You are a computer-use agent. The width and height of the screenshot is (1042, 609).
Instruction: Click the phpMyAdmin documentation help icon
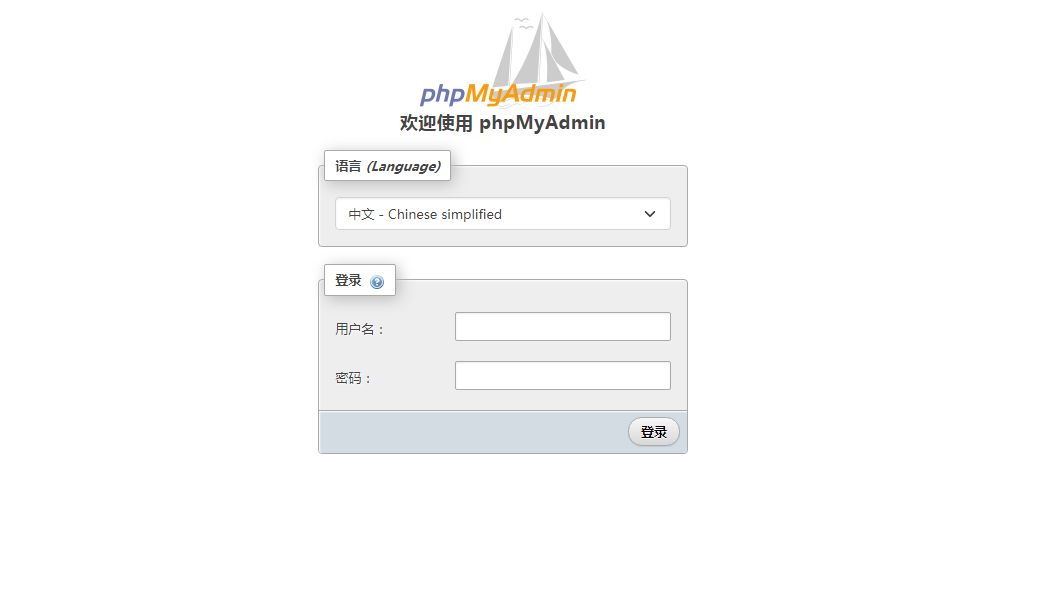click(x=377, y=282)
